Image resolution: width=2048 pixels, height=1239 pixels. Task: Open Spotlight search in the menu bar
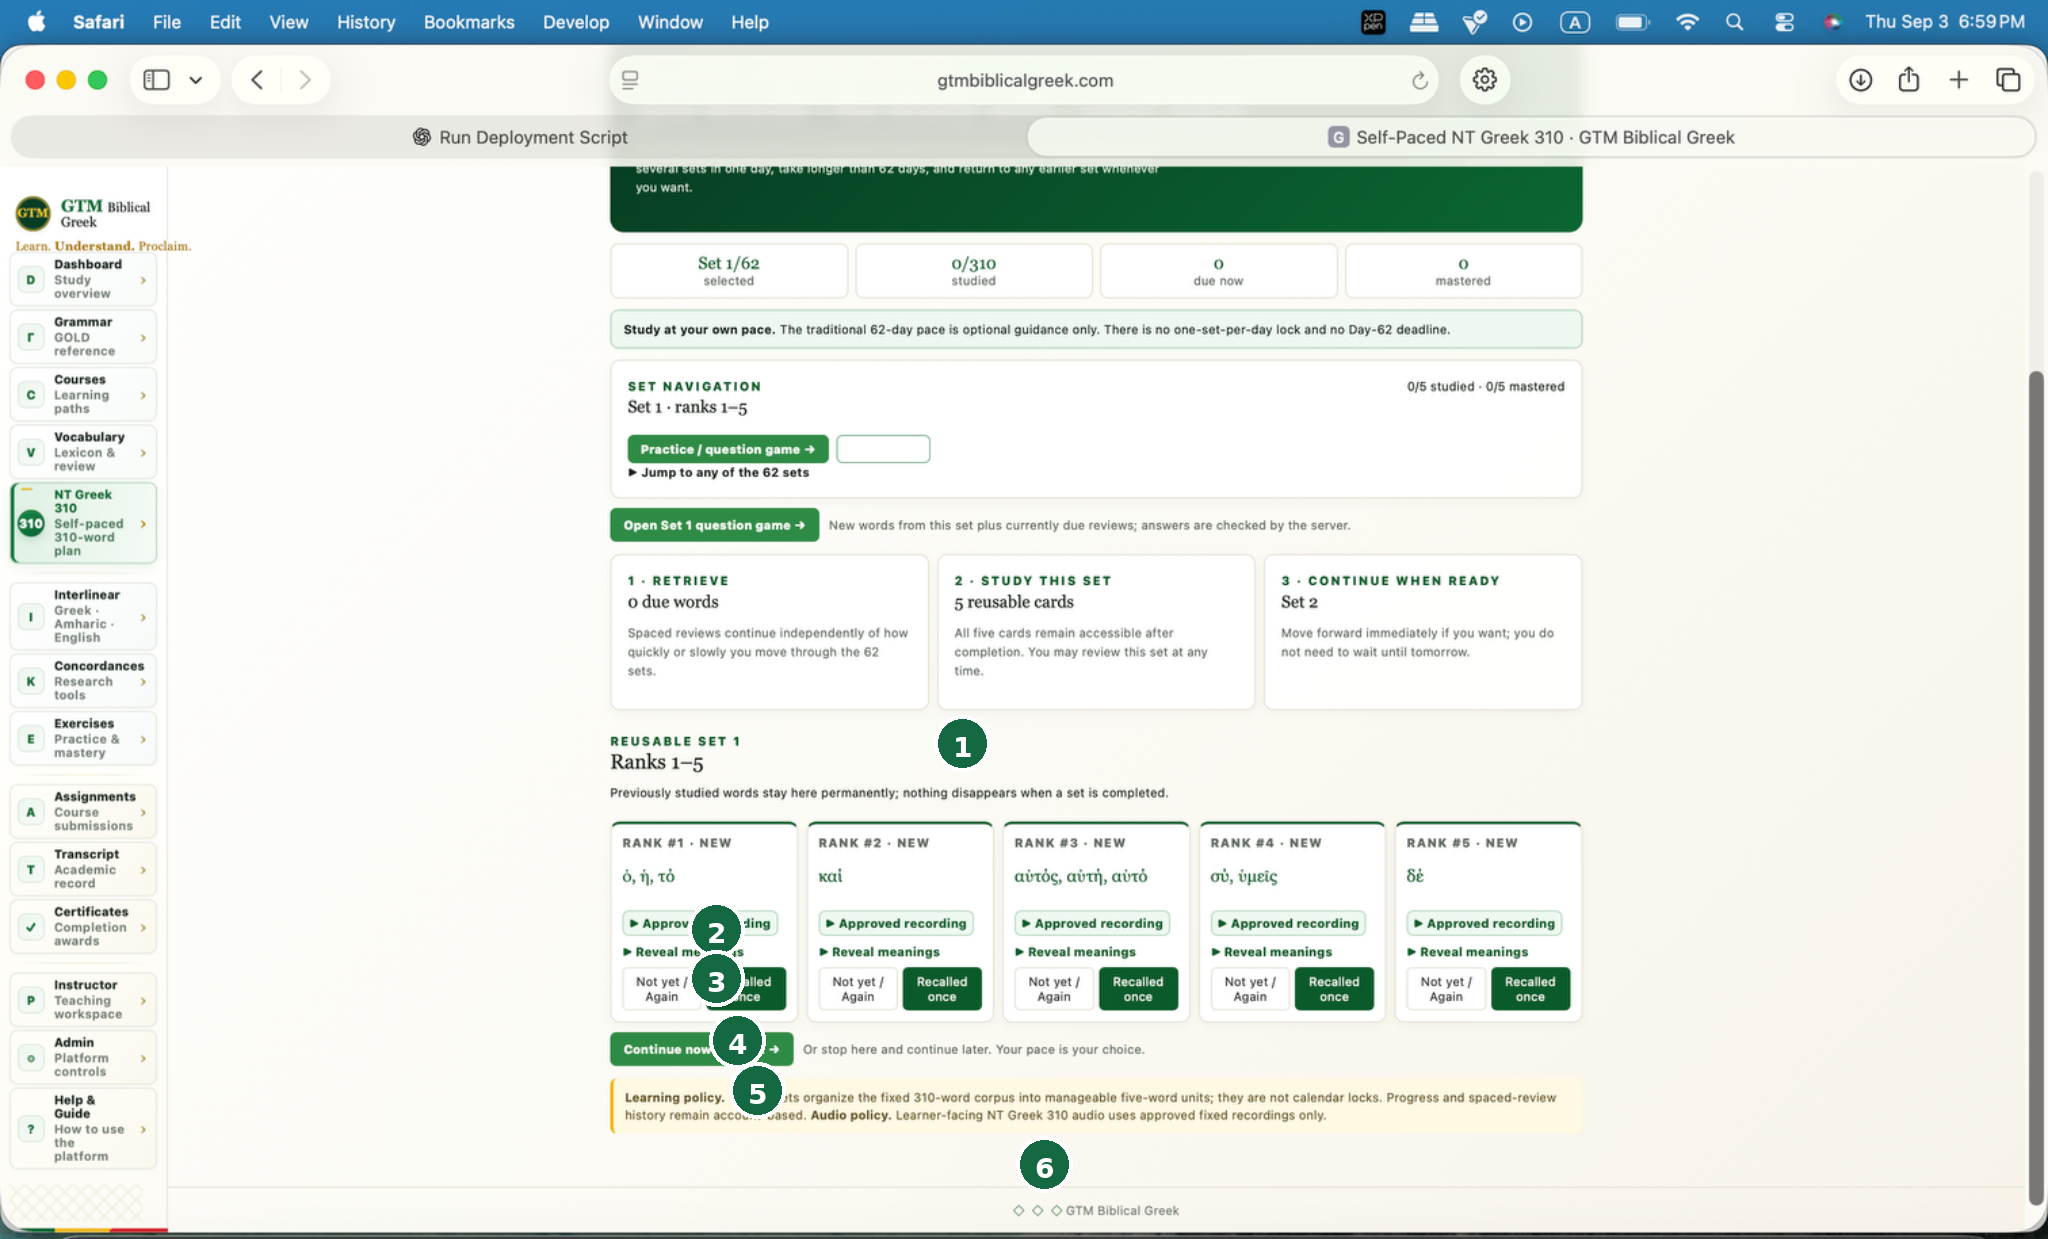click(x=1734, y=22)
